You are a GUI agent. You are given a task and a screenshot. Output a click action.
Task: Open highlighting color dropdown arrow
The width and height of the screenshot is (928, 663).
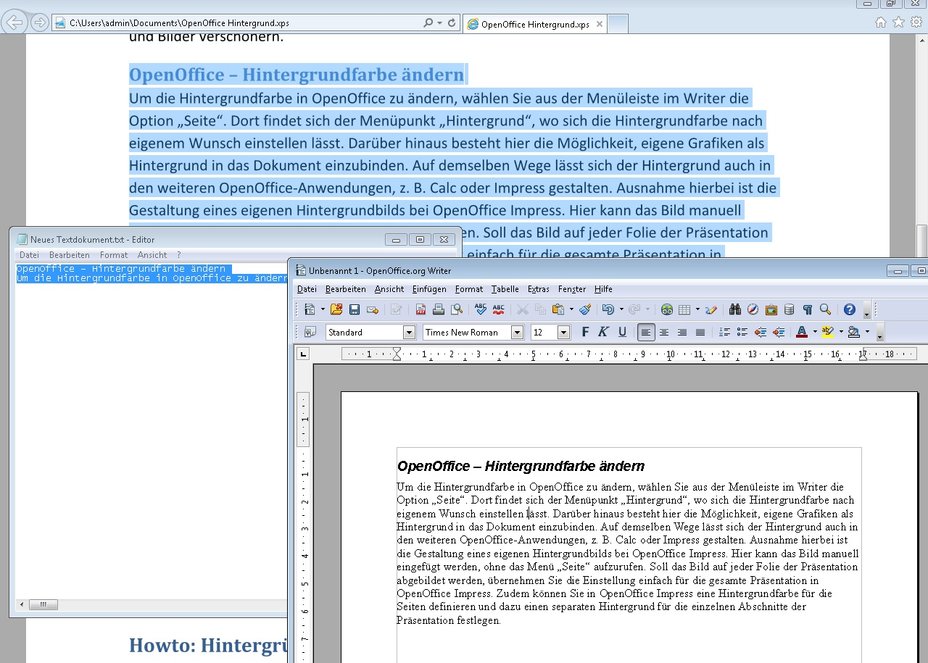[841, 332]
